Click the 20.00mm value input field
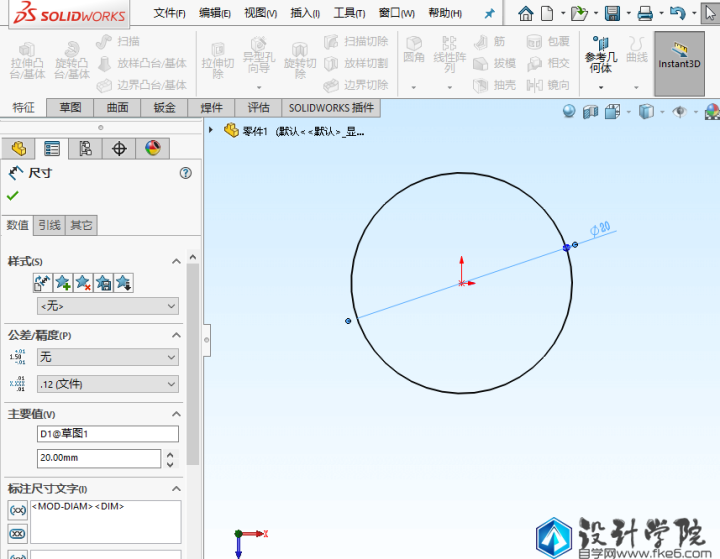This screenshot has height=559, width=720. (x=98, y=458)
